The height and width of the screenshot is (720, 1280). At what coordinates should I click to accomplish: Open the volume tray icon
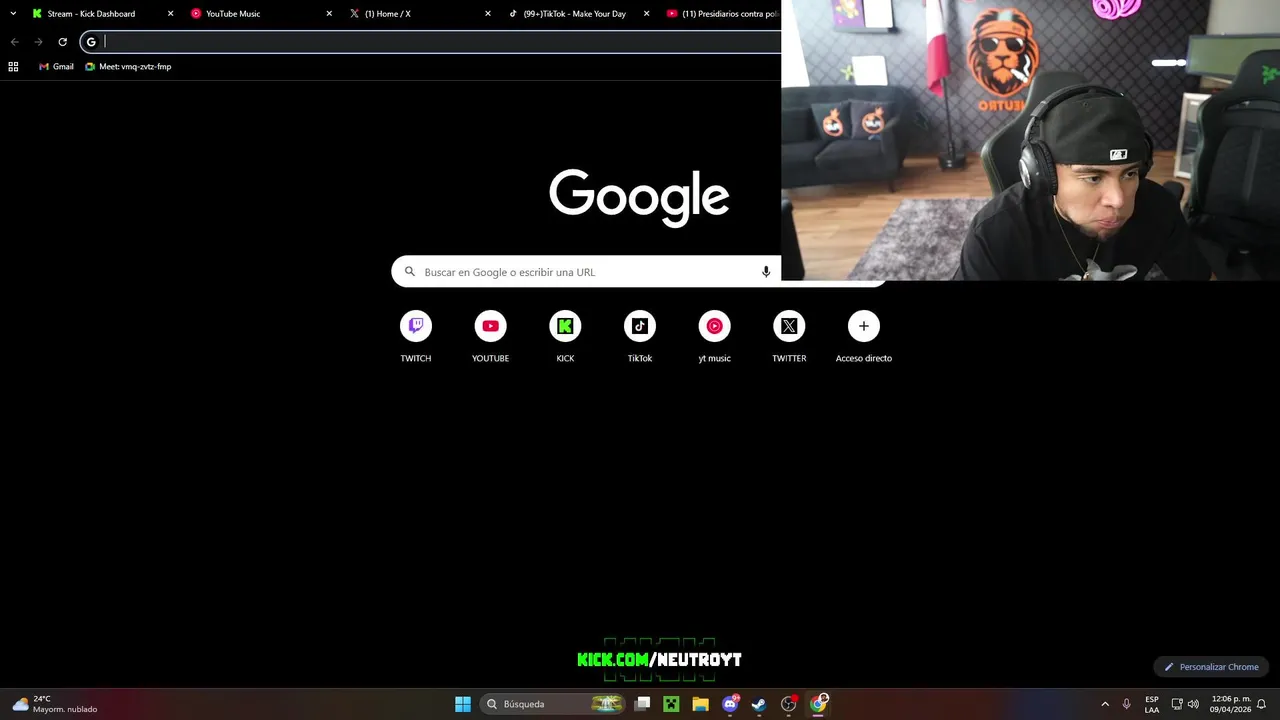tap(1193, 704)
